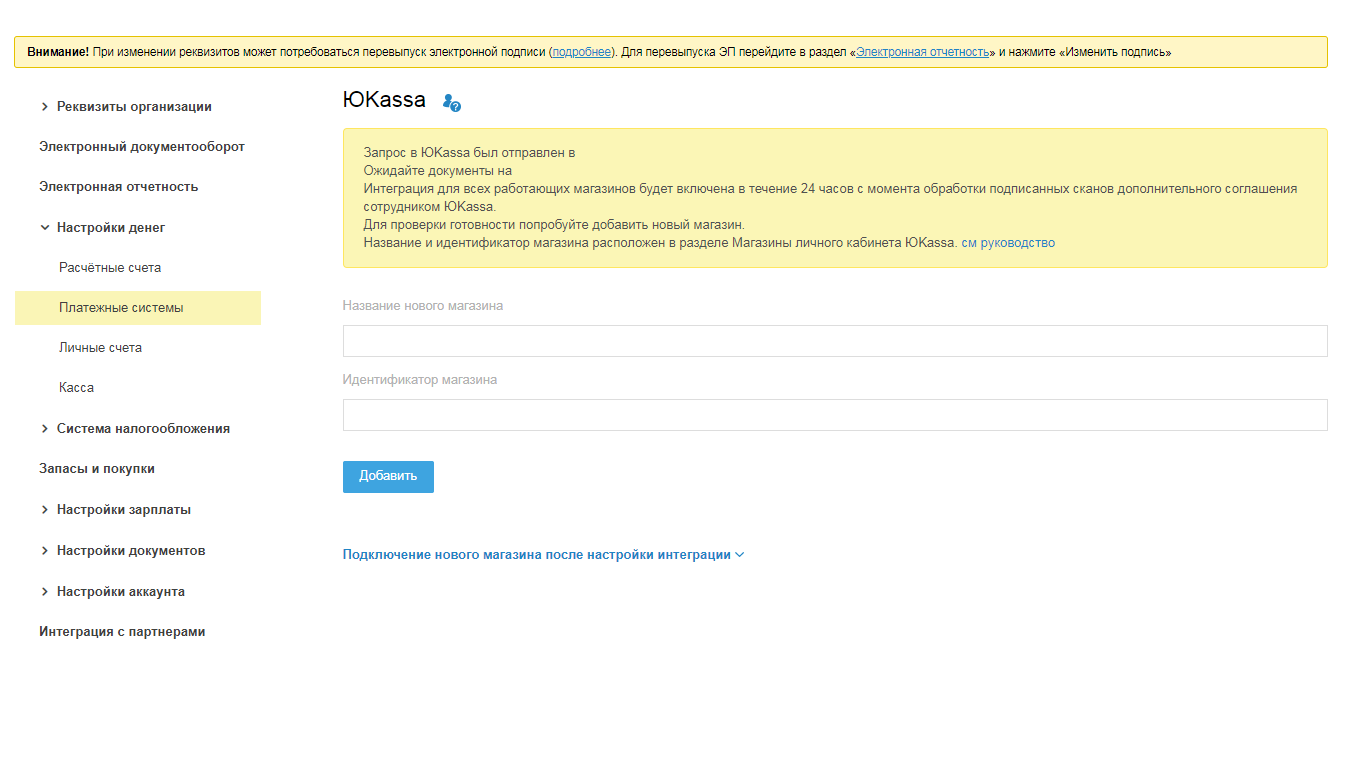Click the Для проверки готовности notice line
This screenshot has width=1346, height=767.
click(554, 225)
